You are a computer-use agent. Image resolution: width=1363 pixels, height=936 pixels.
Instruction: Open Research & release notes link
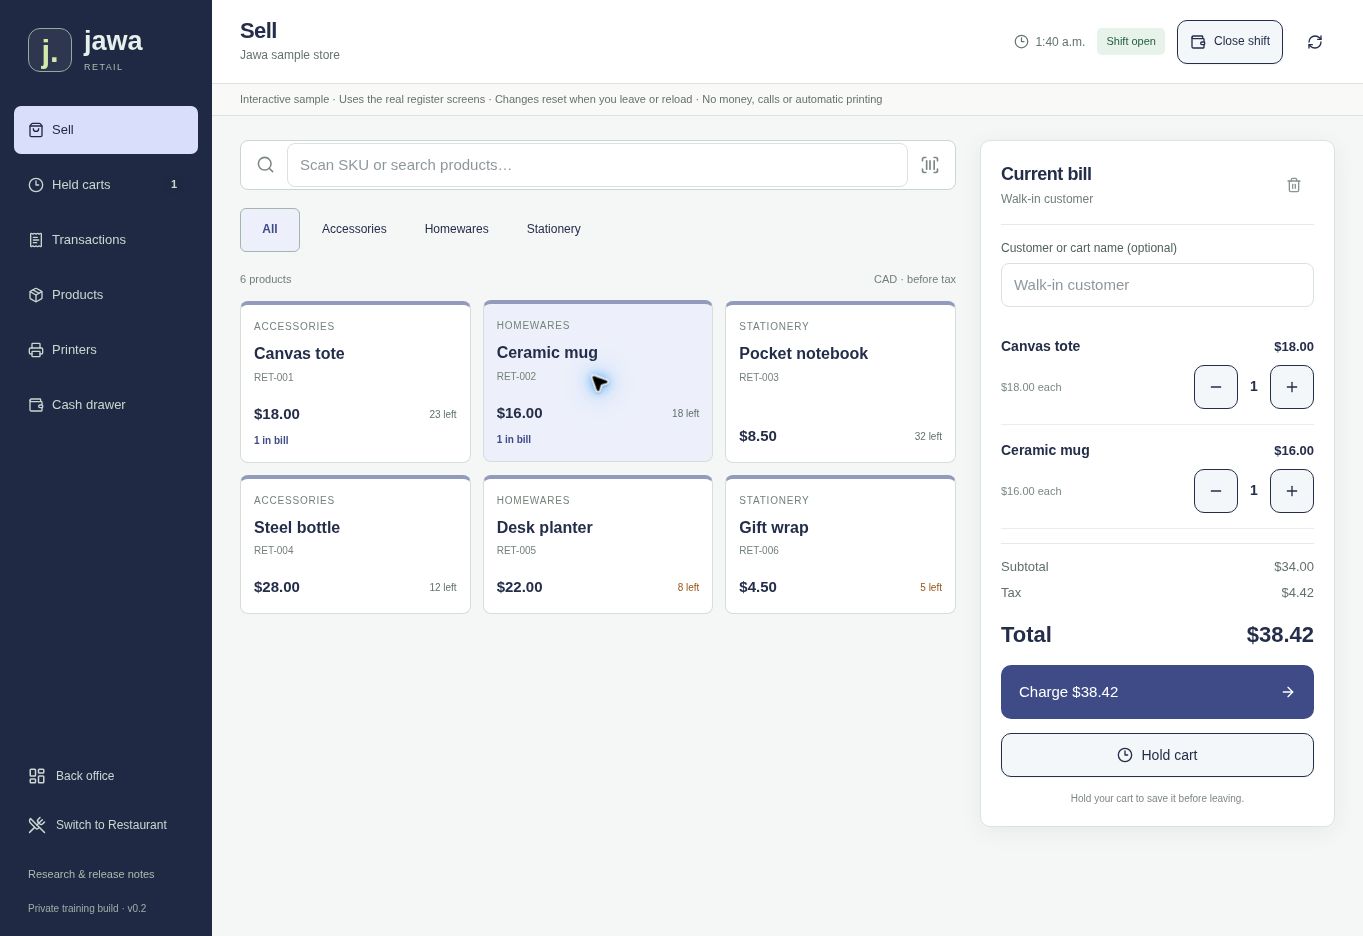[91, 874]
